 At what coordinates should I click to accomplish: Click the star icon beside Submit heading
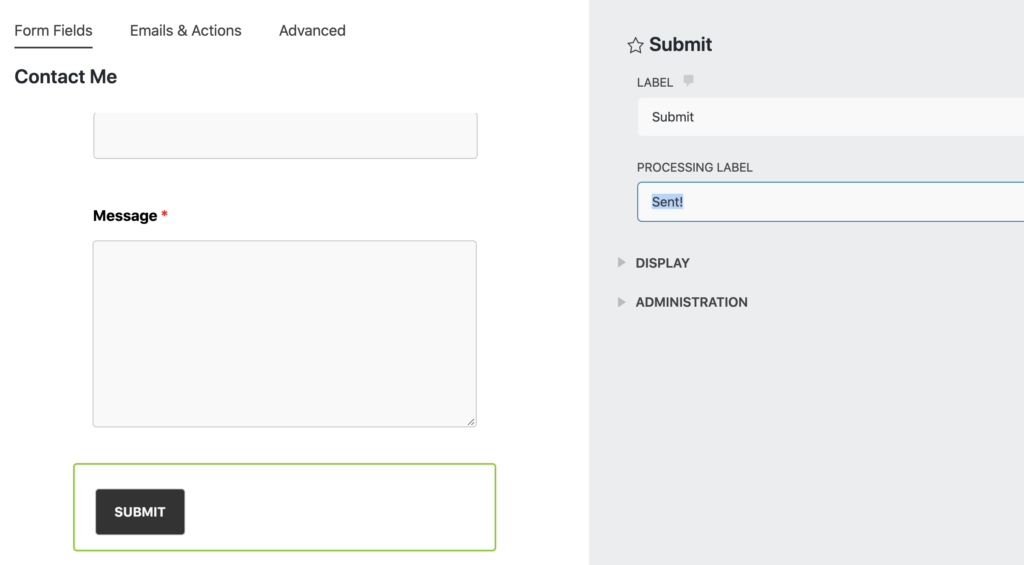tap(635, 45)
